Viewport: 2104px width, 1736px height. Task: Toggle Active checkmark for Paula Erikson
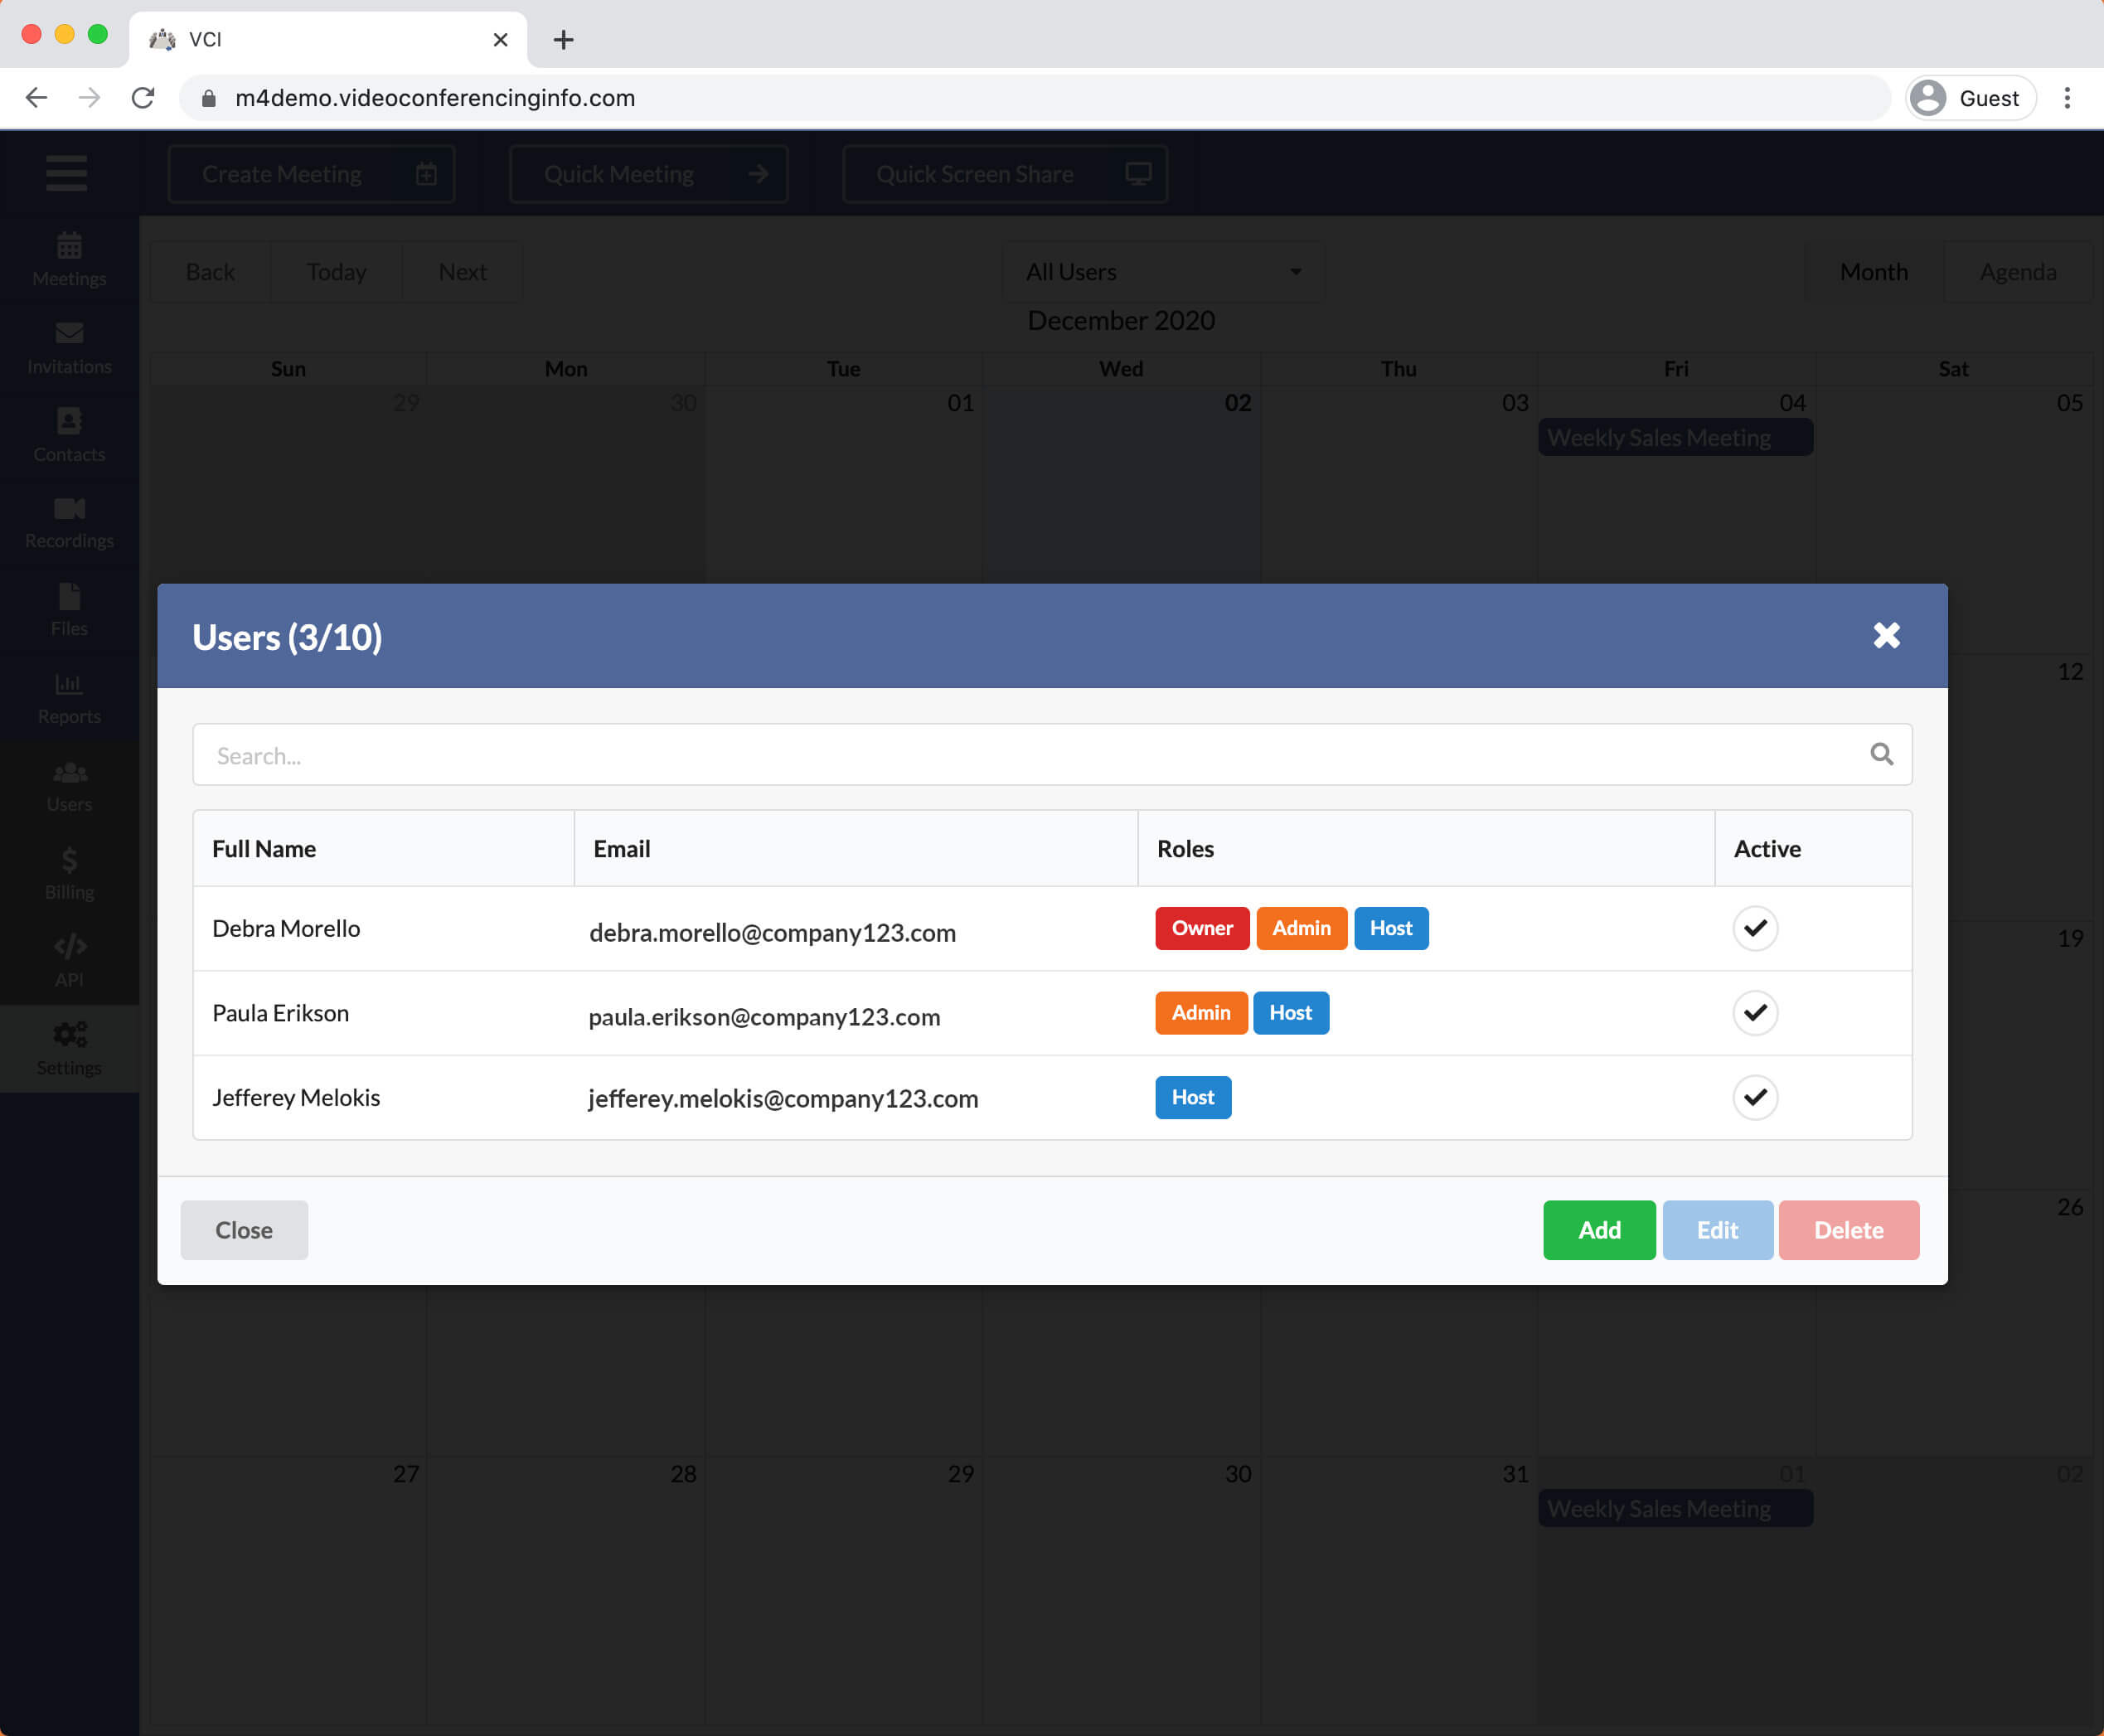pos(1754,1012)
